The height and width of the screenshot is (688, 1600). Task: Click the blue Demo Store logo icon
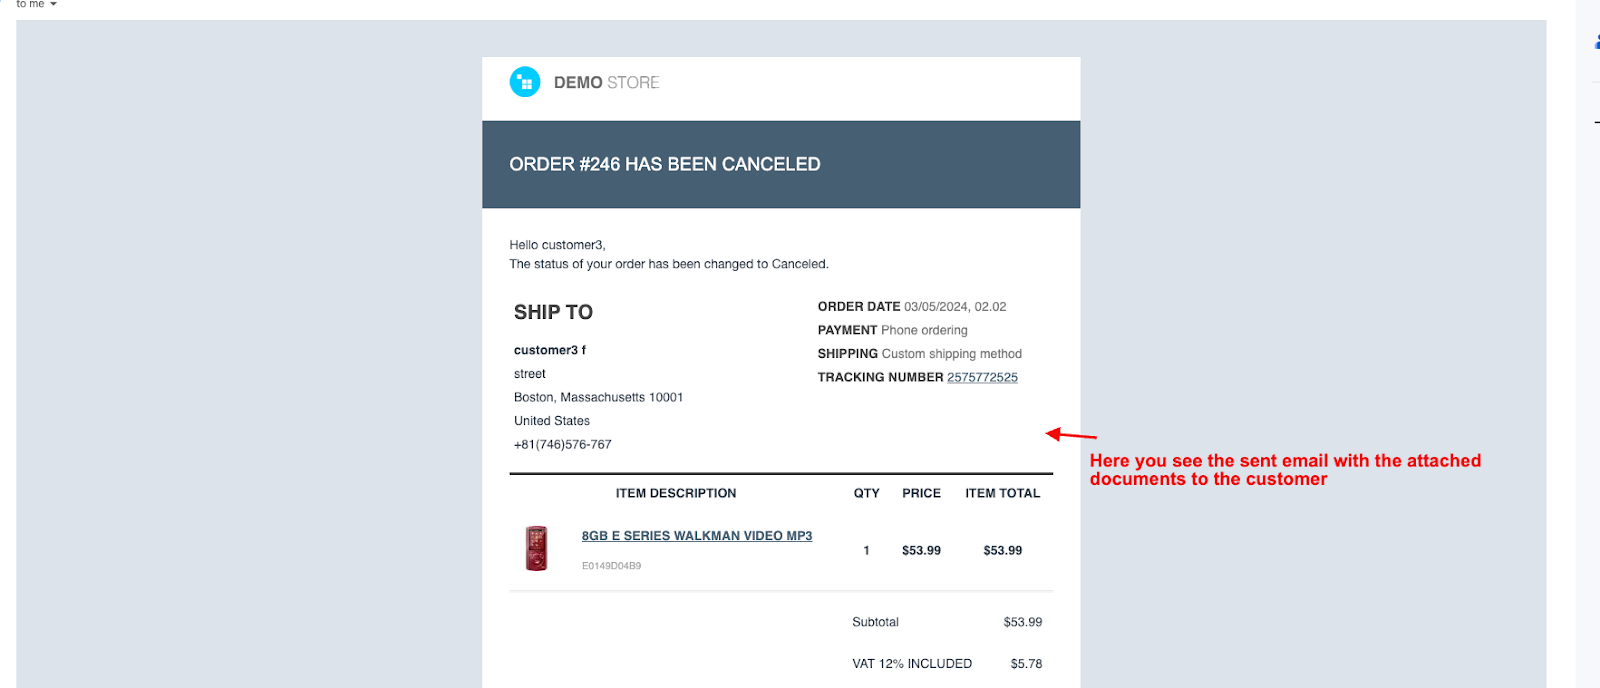pos(525,82)
